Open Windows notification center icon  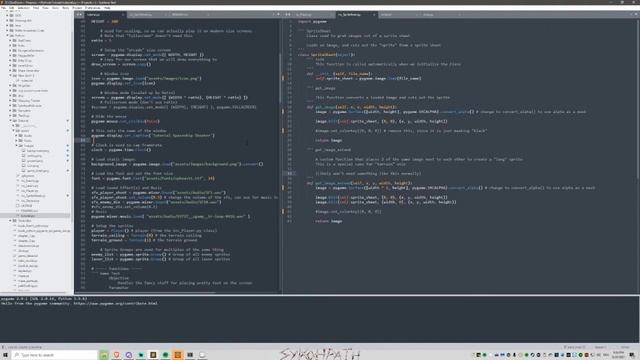click(632, 355)
